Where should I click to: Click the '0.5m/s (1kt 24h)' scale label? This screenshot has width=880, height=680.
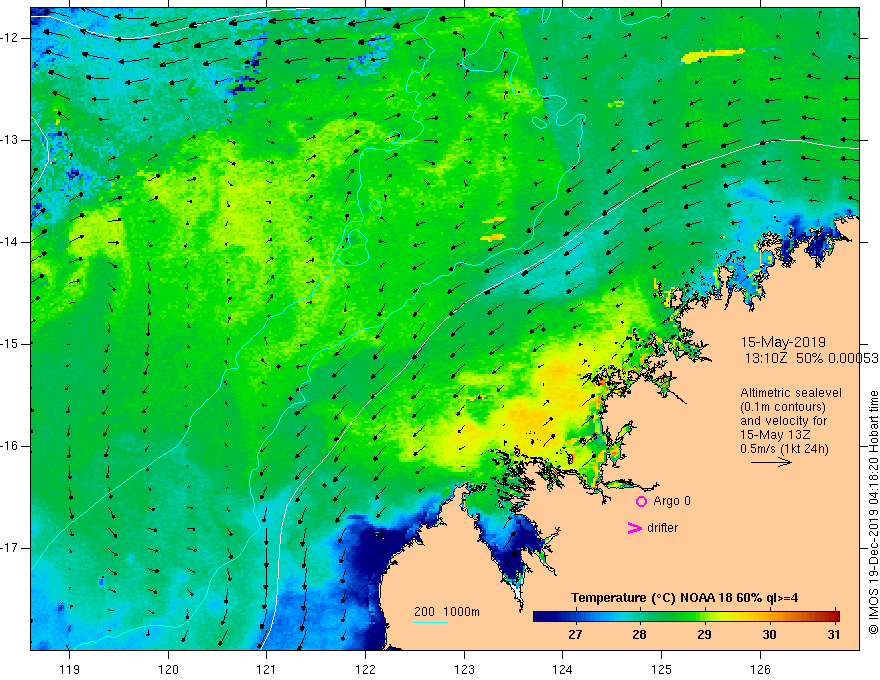[x=784, y=449]
